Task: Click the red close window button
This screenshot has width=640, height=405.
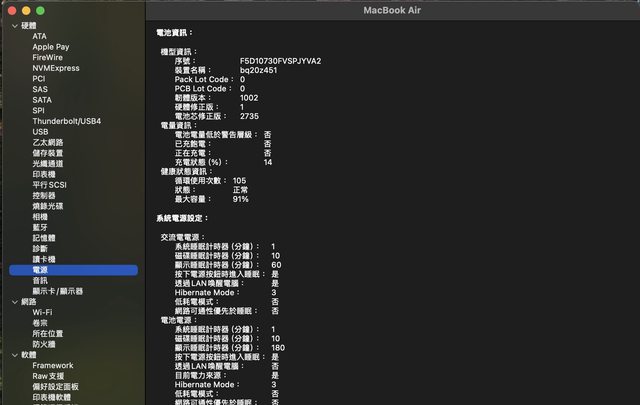Action: (13, 9)
